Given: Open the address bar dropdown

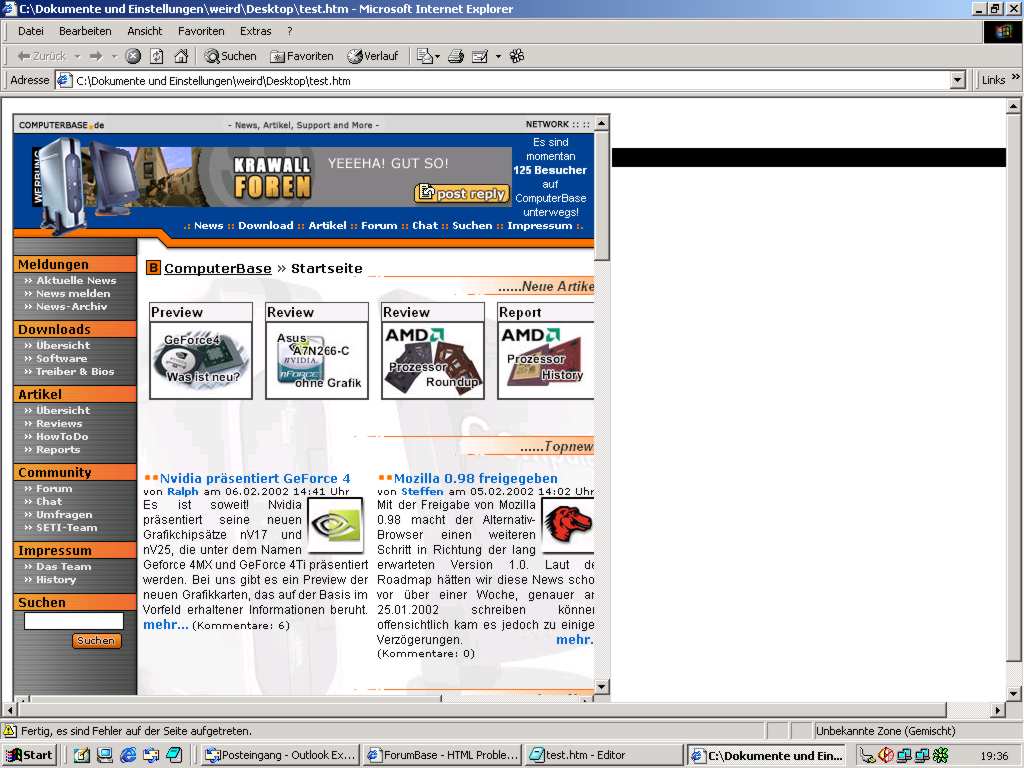Looking at the screenshot, I should pyautogui.click(x=957, y=80).
